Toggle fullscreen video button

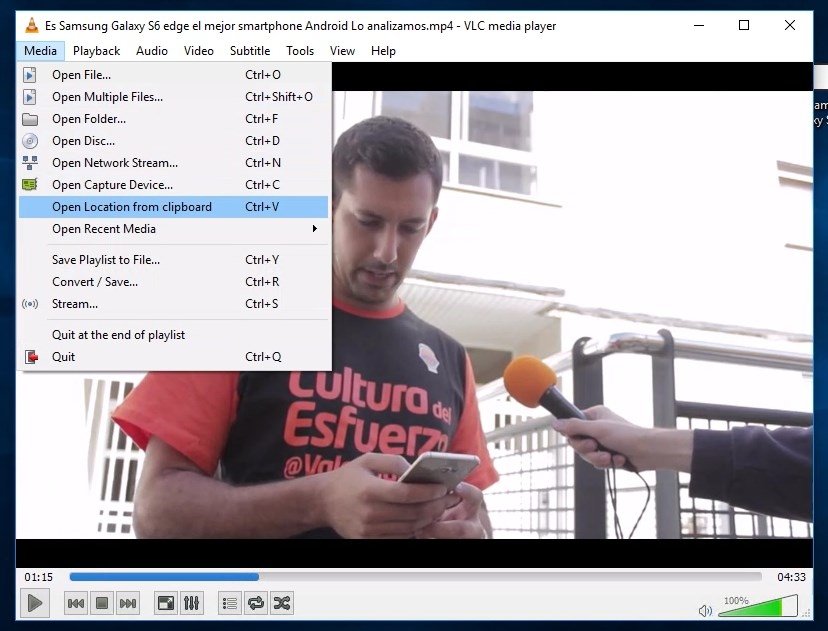click(x=166, y=603)
